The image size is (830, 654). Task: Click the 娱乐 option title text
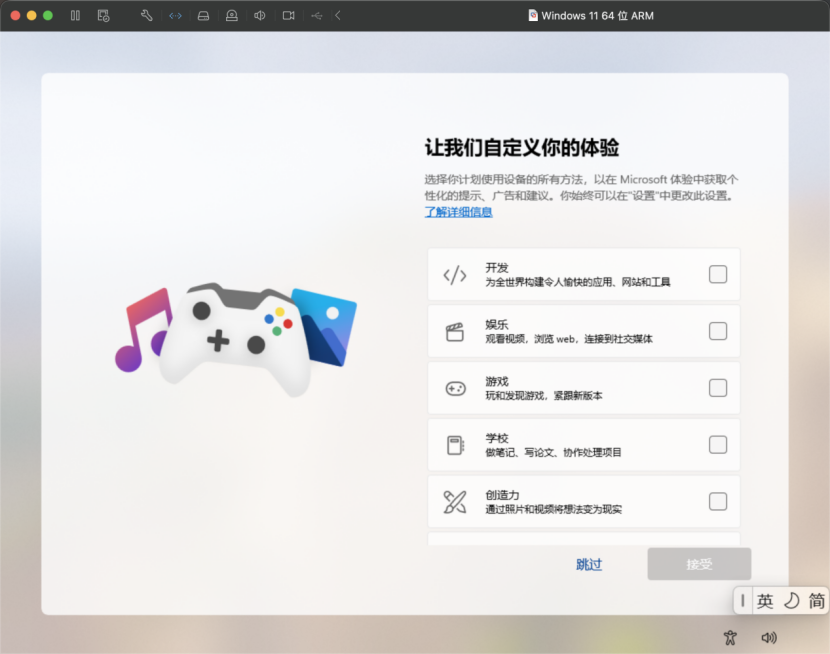pyautogui.click(x=497, y=324)
